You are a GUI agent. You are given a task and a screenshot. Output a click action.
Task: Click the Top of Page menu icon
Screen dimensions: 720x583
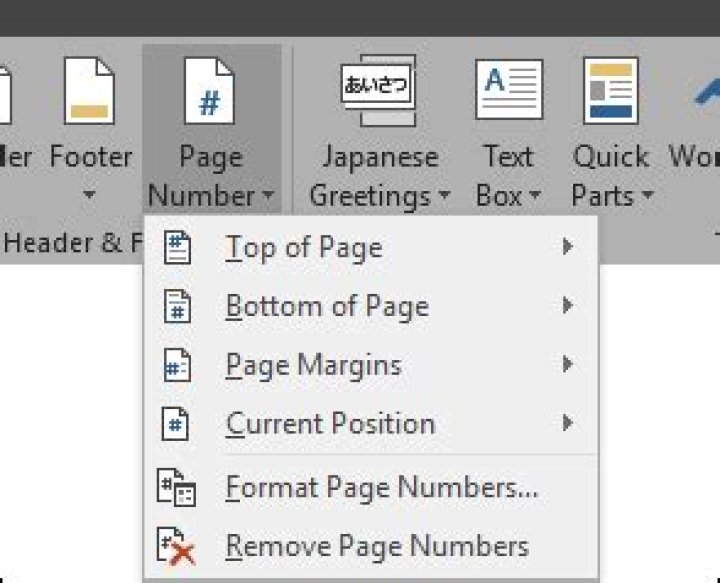(x=178, y=247)
